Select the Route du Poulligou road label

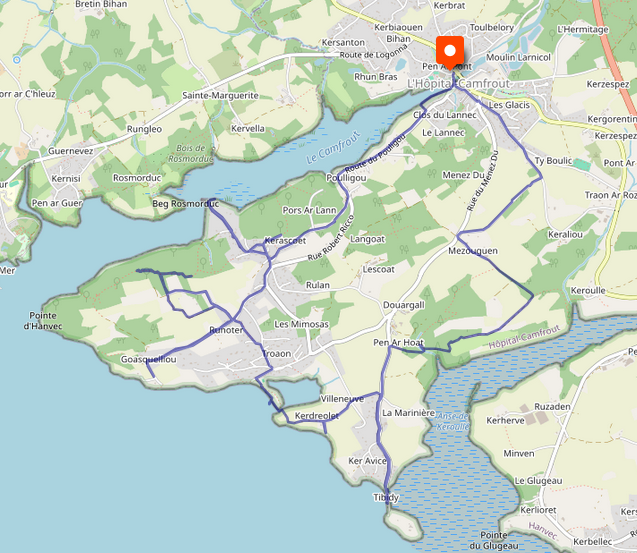tap(376, 153)
